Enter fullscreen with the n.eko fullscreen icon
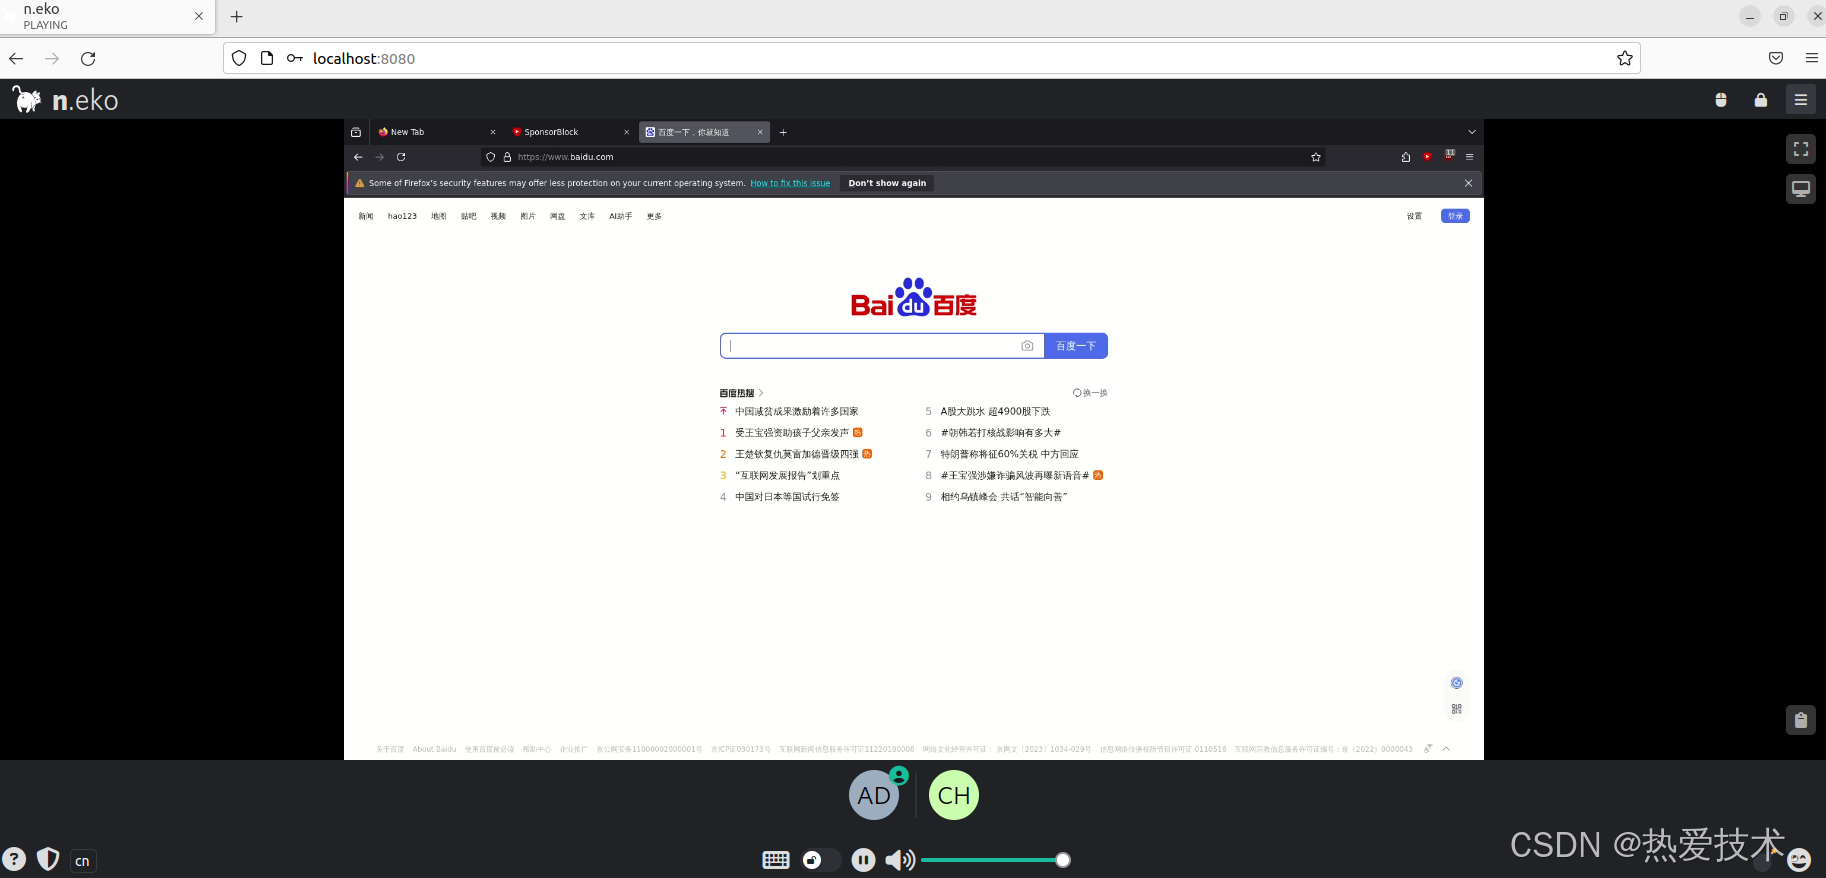 [x=1801, y=149]
